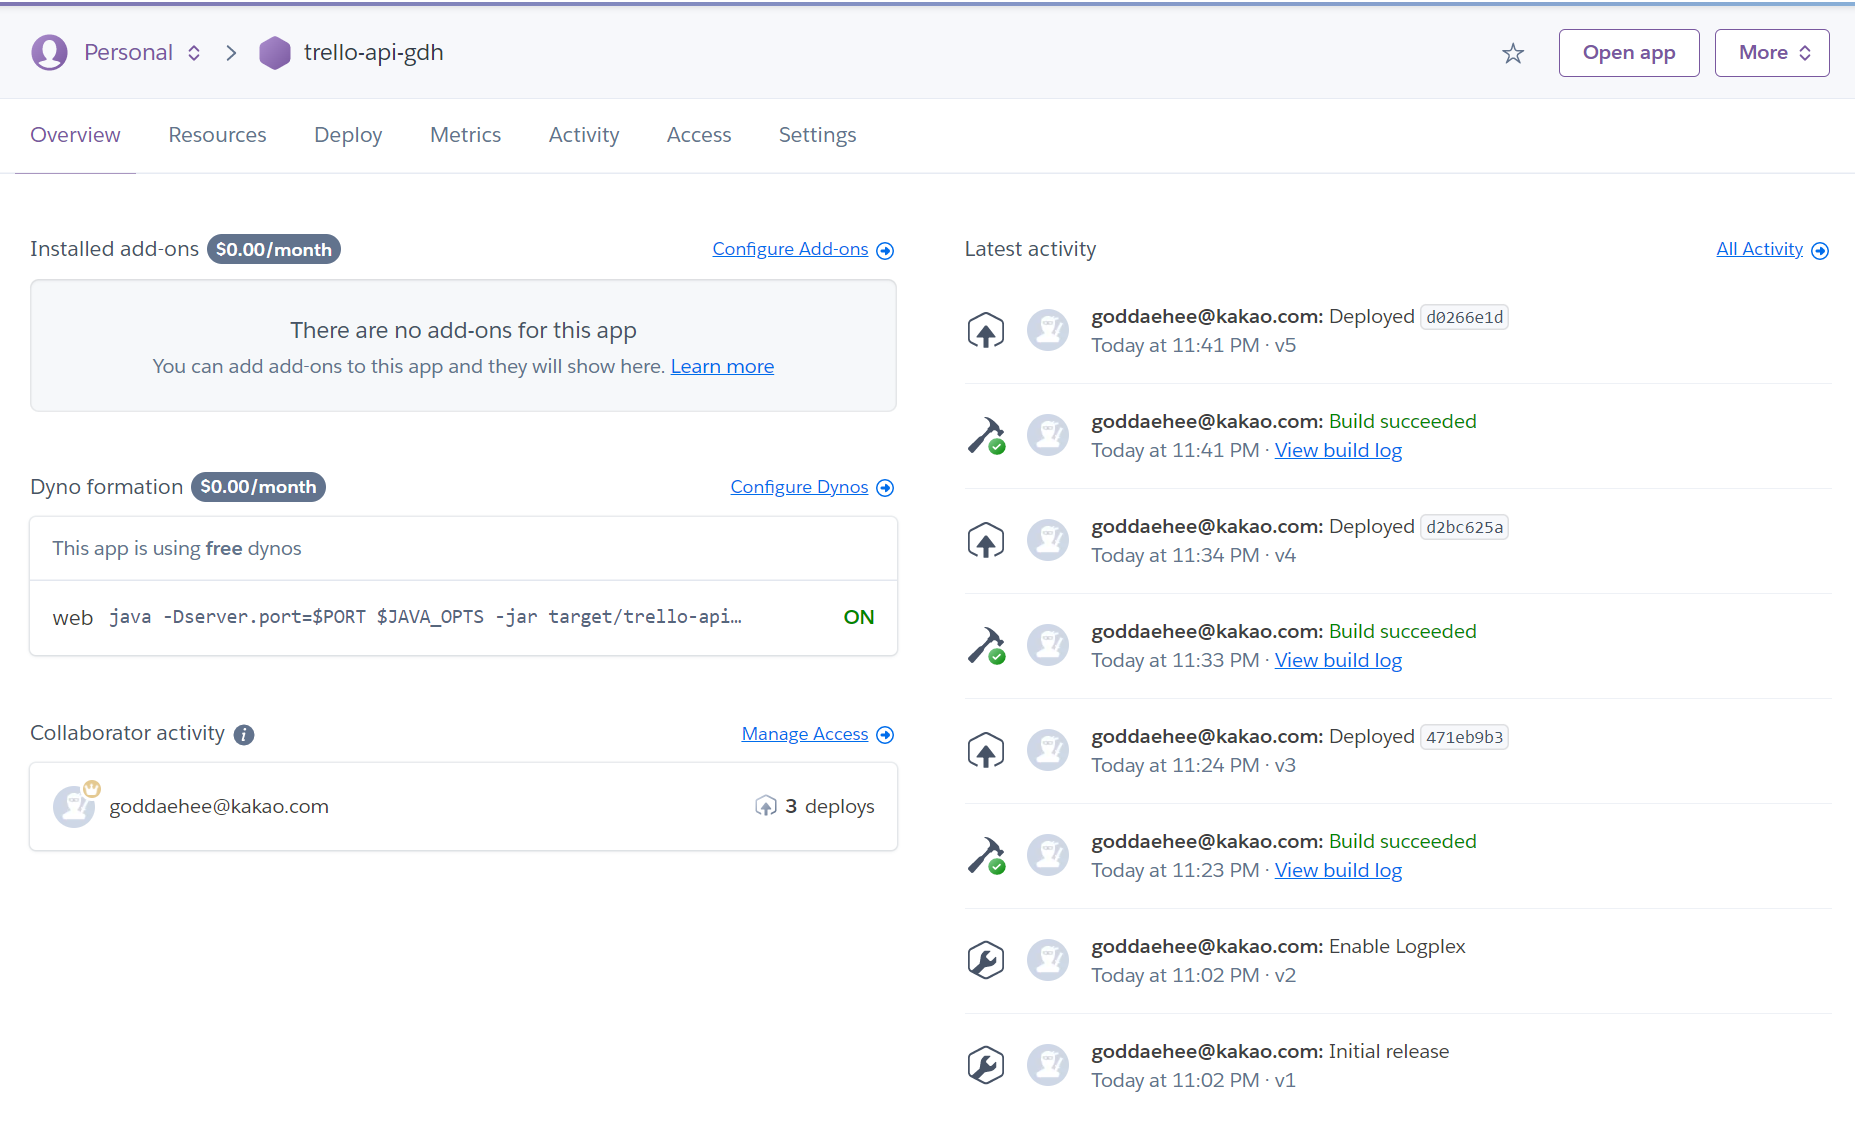Click the wrench icon for Initial release
The image size is (1855, 1127).
pos(986,1065)
